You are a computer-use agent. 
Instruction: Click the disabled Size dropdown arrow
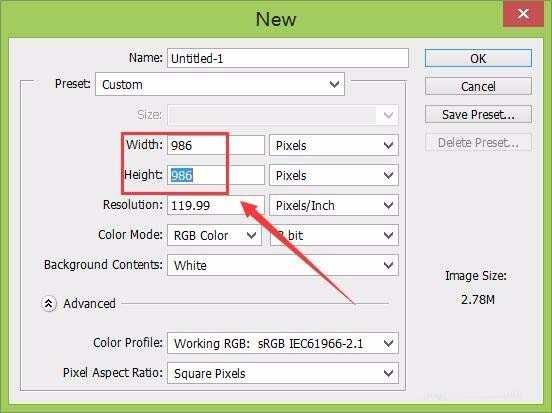tap(388, 115)
